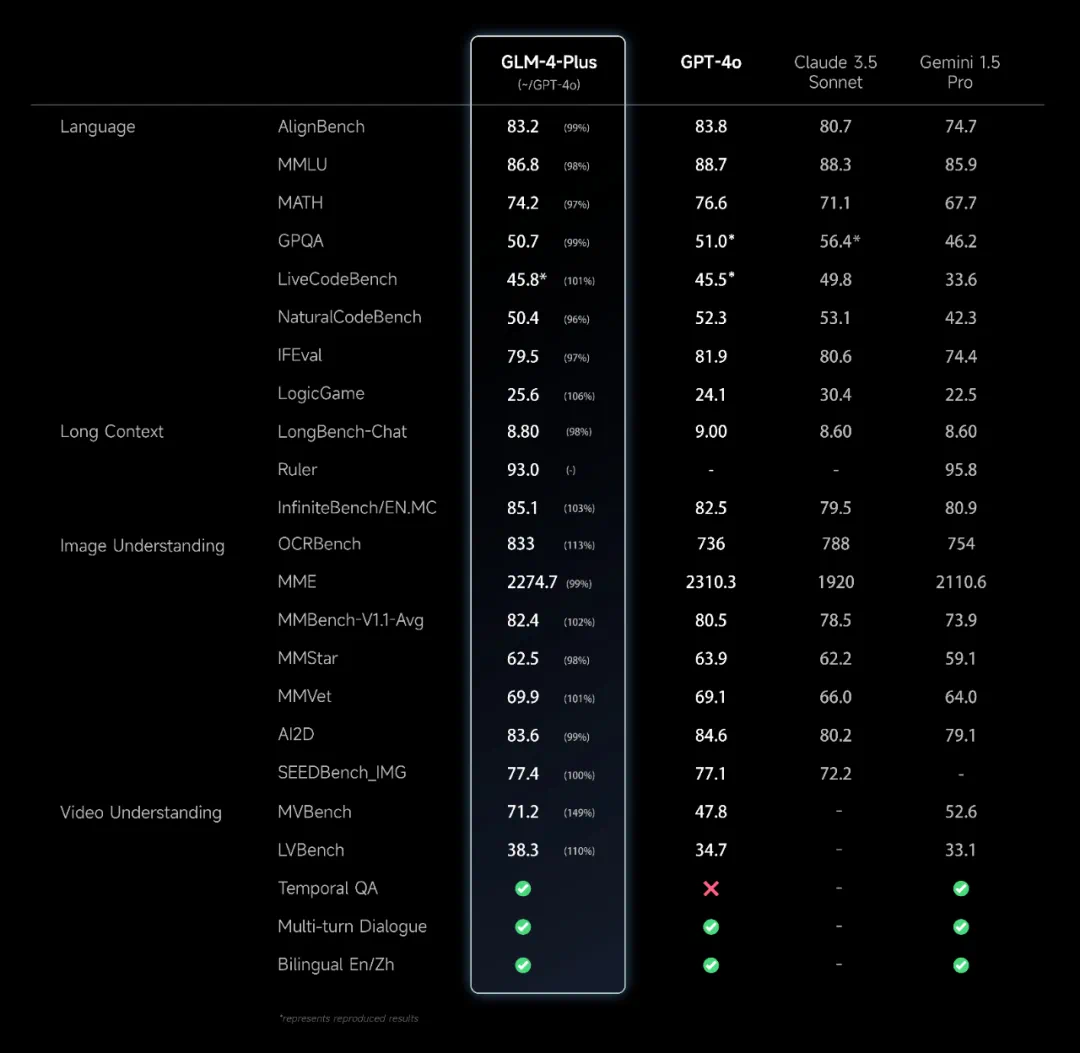
Task: Click Gemini 1.5 Pro Bilingual En/Zh checkmark
Action: [961, 965]
